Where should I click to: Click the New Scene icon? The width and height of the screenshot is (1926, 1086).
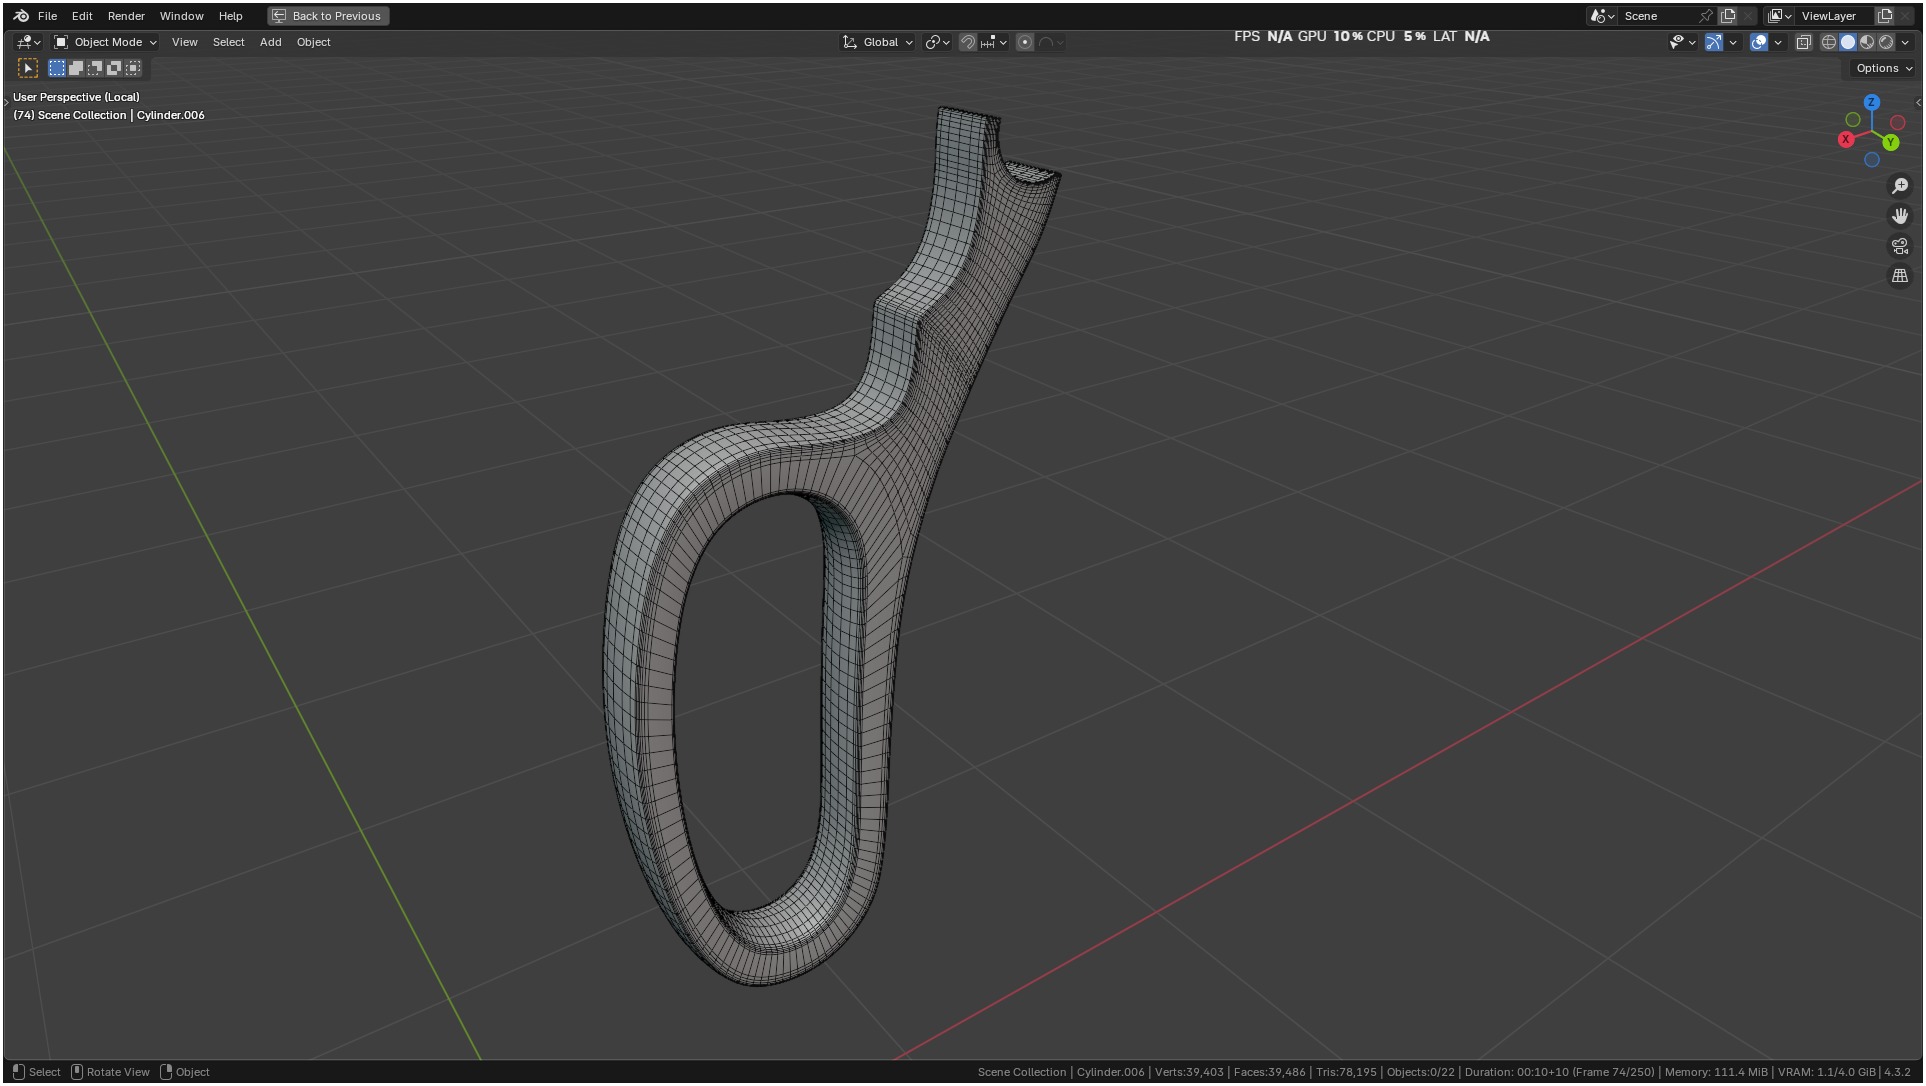pos(1728,16)
